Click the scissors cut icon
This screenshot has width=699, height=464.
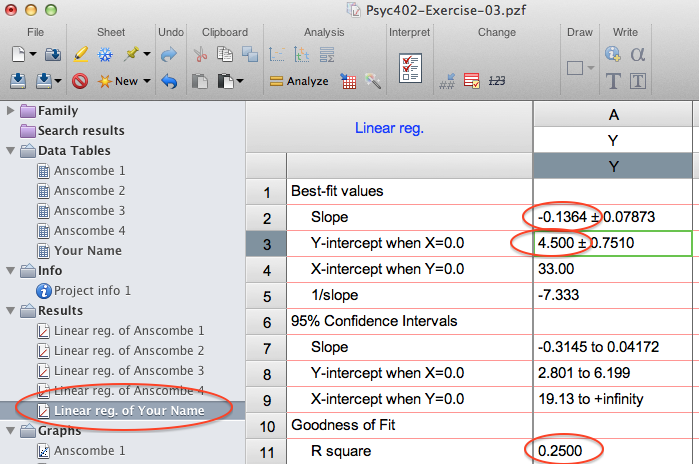(x=199, y=54)
